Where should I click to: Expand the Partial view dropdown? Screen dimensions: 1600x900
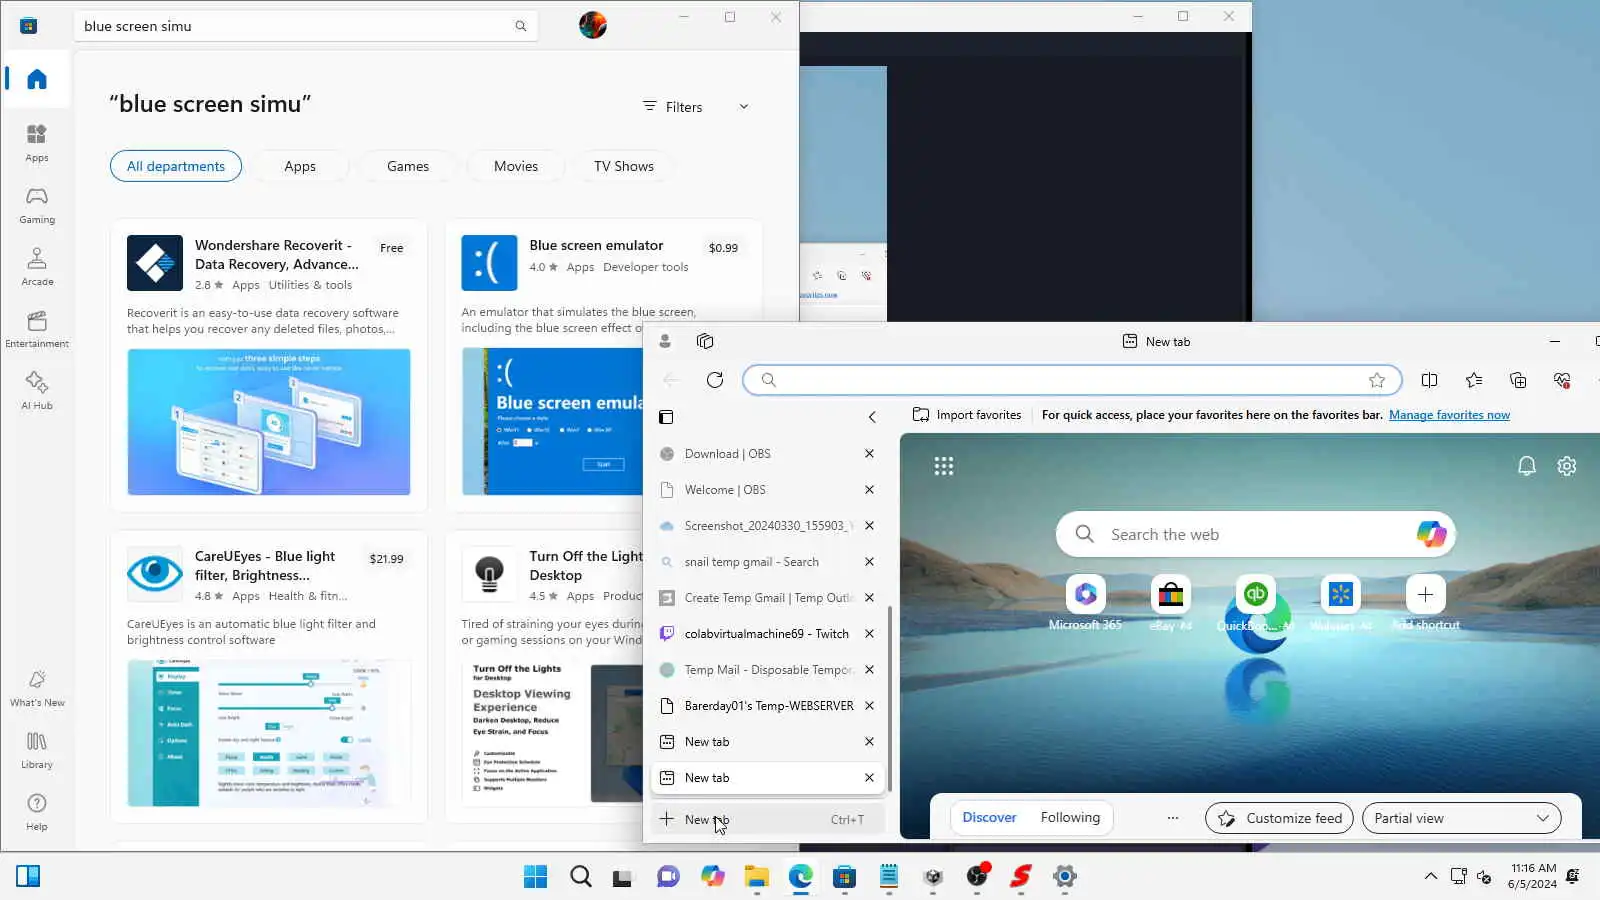click(x=1461, y=818)
